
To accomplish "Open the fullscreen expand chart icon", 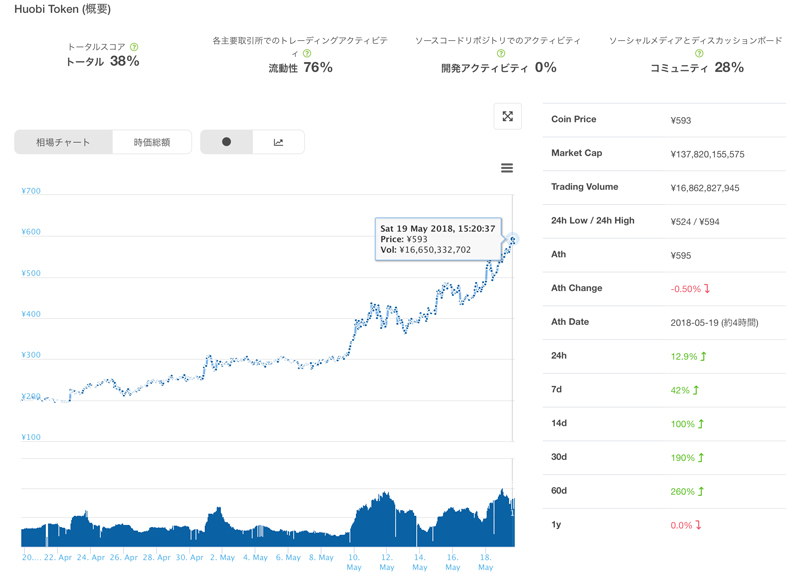I will tap(508, 116).
